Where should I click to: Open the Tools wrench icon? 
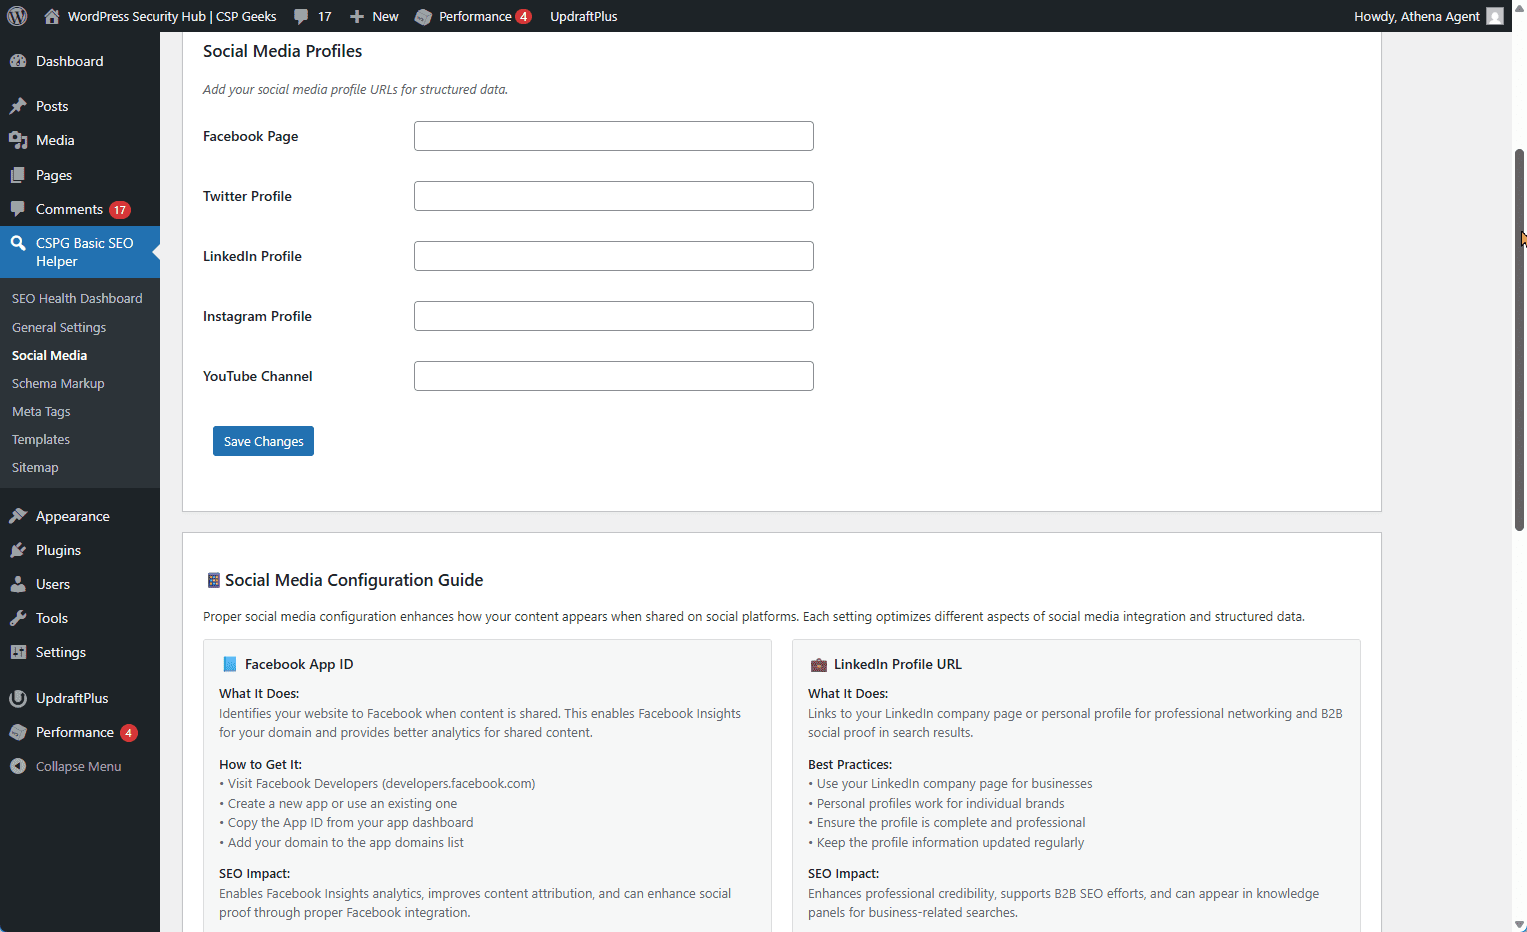coord(18,617)
